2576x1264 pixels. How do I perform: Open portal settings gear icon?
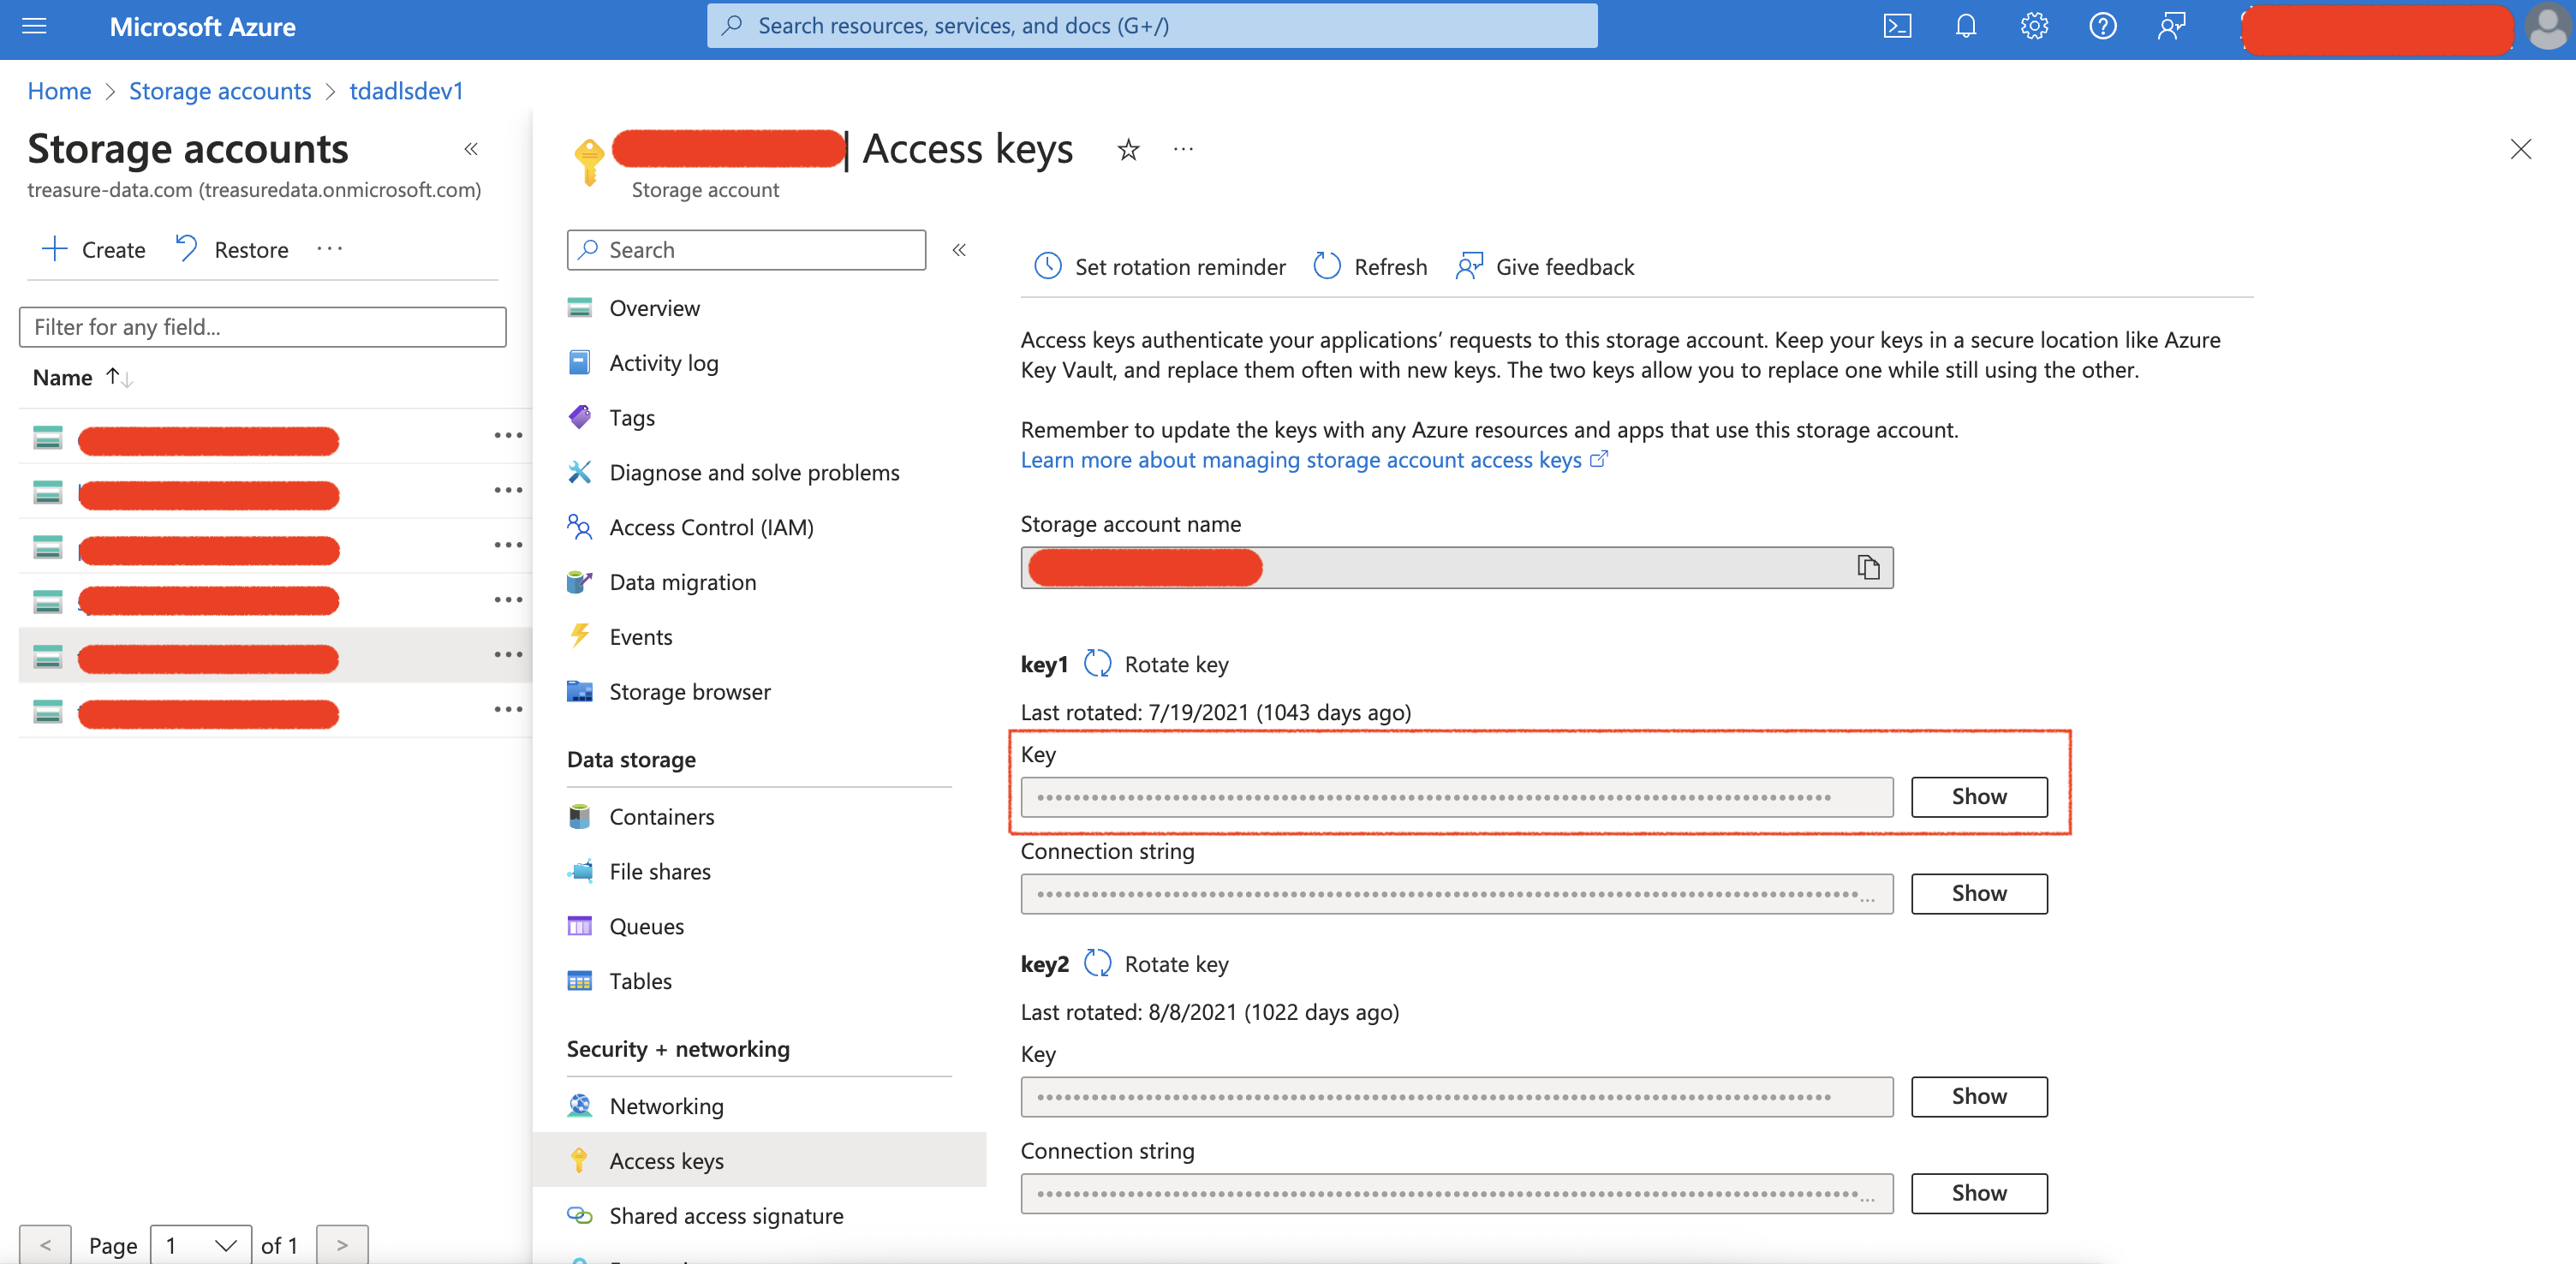[2034, 26]
